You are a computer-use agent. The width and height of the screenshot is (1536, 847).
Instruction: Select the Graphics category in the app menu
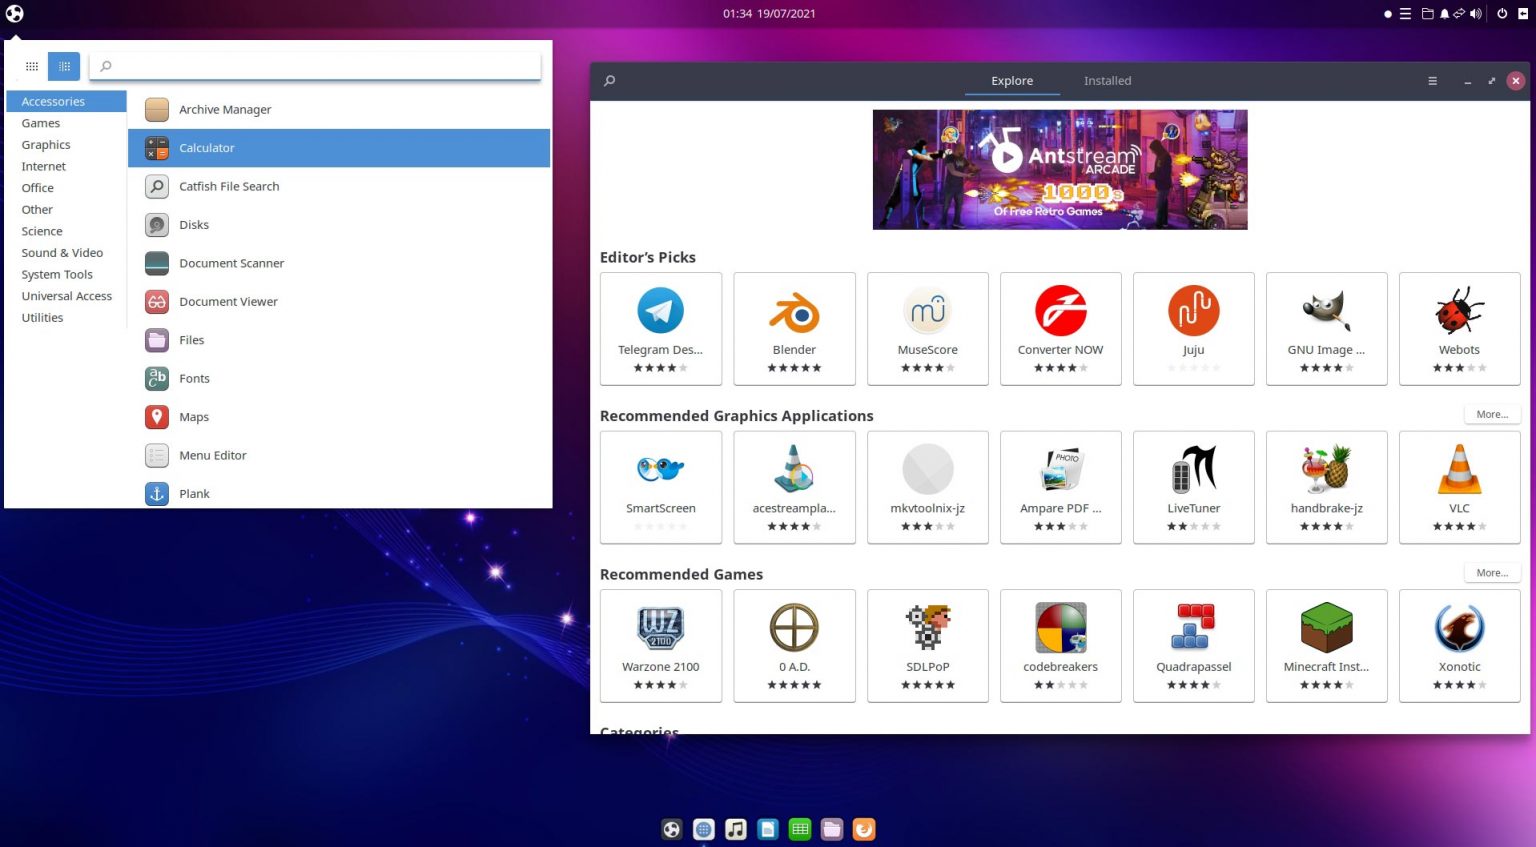[x=46, y=144]
